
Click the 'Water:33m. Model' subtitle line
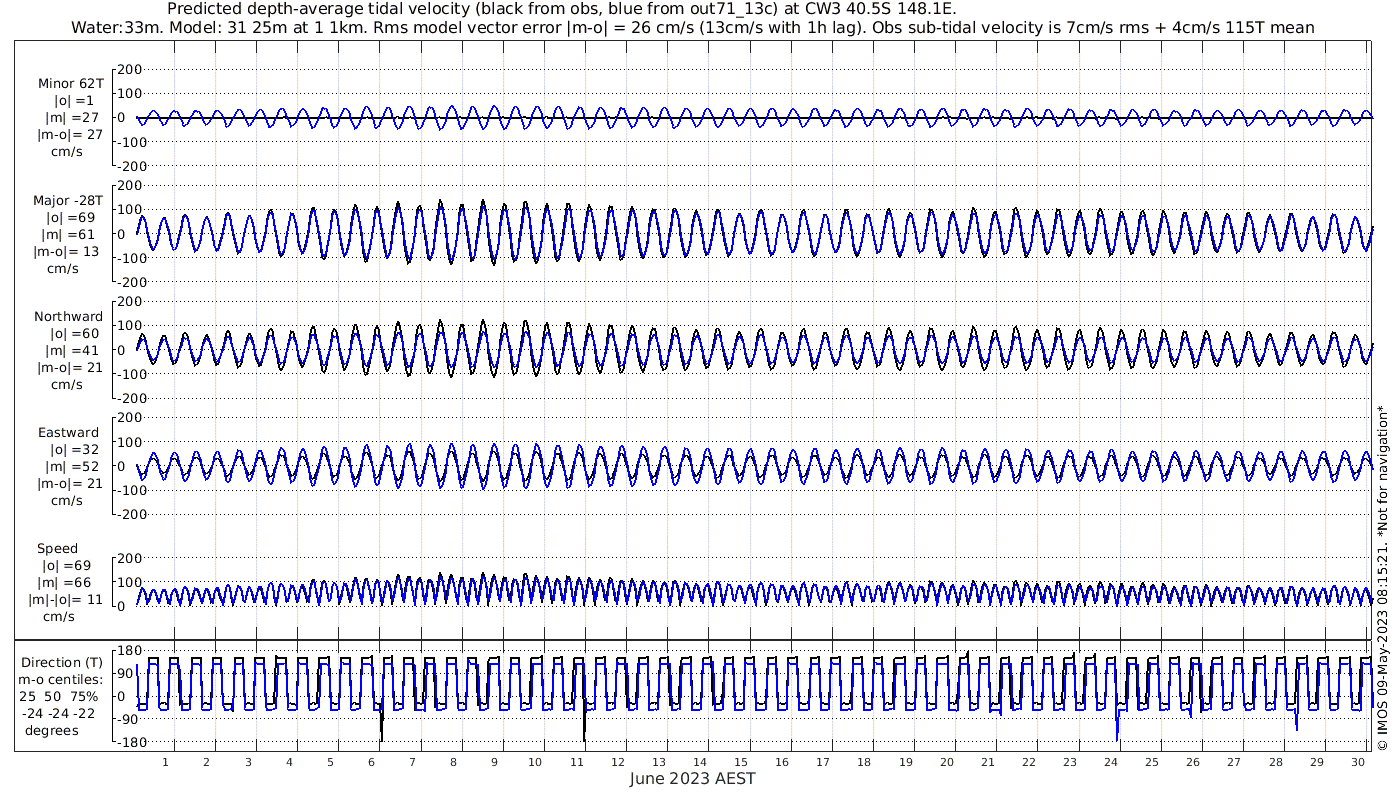pyautogui.click(x=693, y=27)
